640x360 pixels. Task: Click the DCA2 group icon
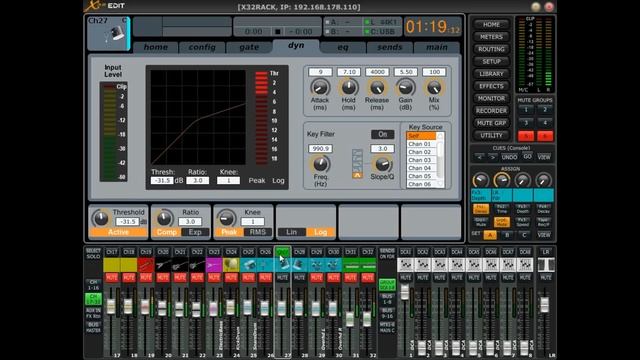pos(422,265)
